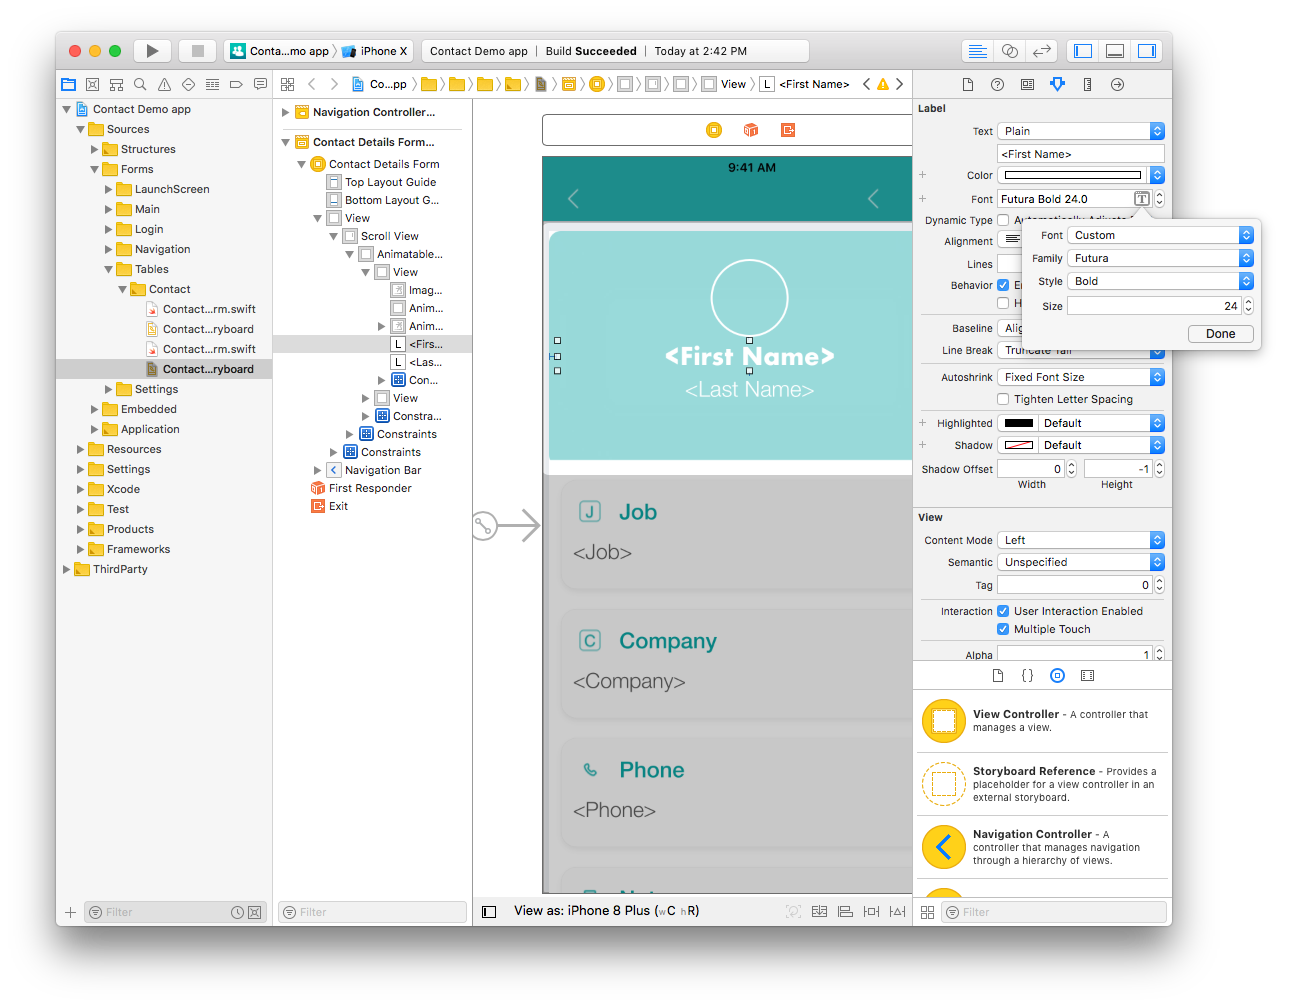1291x1006 pixels.
Task: Click View as: iPhone 8 Plus
Action: [606, 911]
